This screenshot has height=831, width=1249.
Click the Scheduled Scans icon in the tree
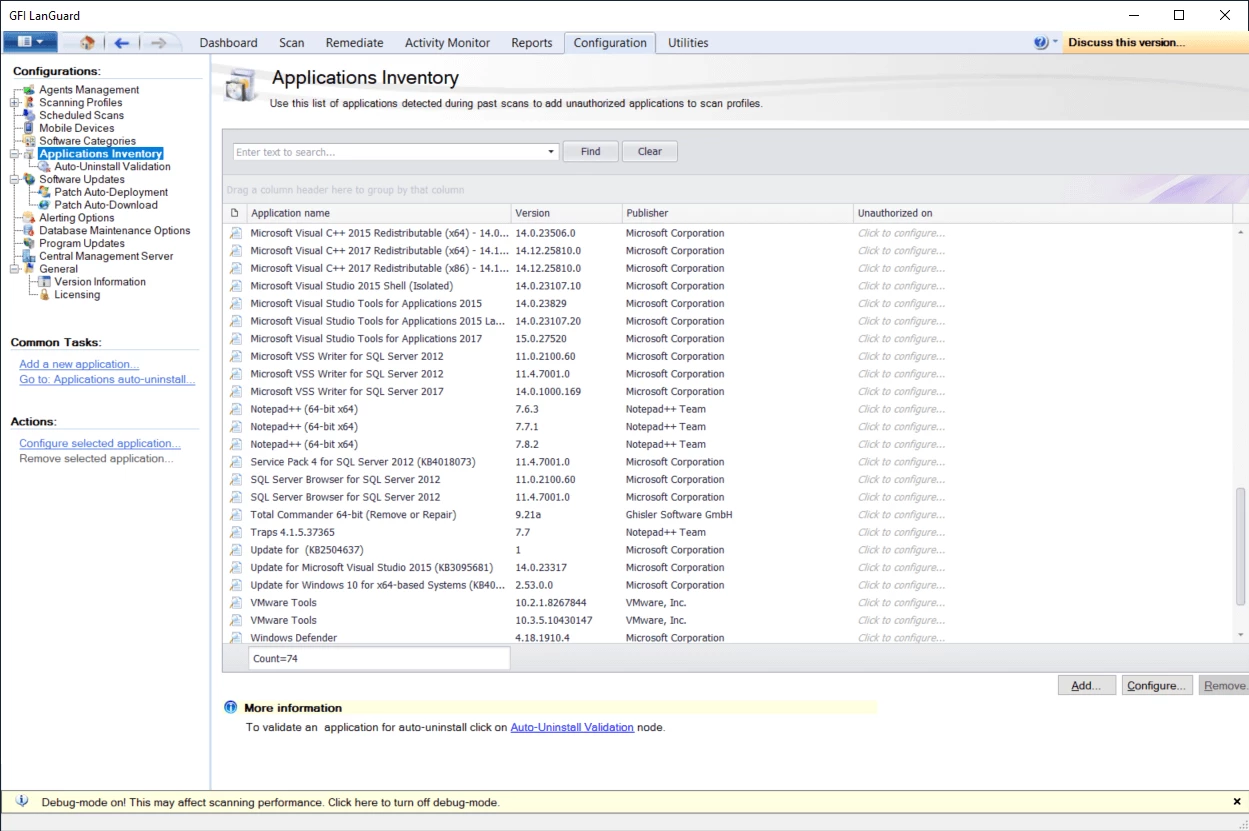[x=29, y=115]
